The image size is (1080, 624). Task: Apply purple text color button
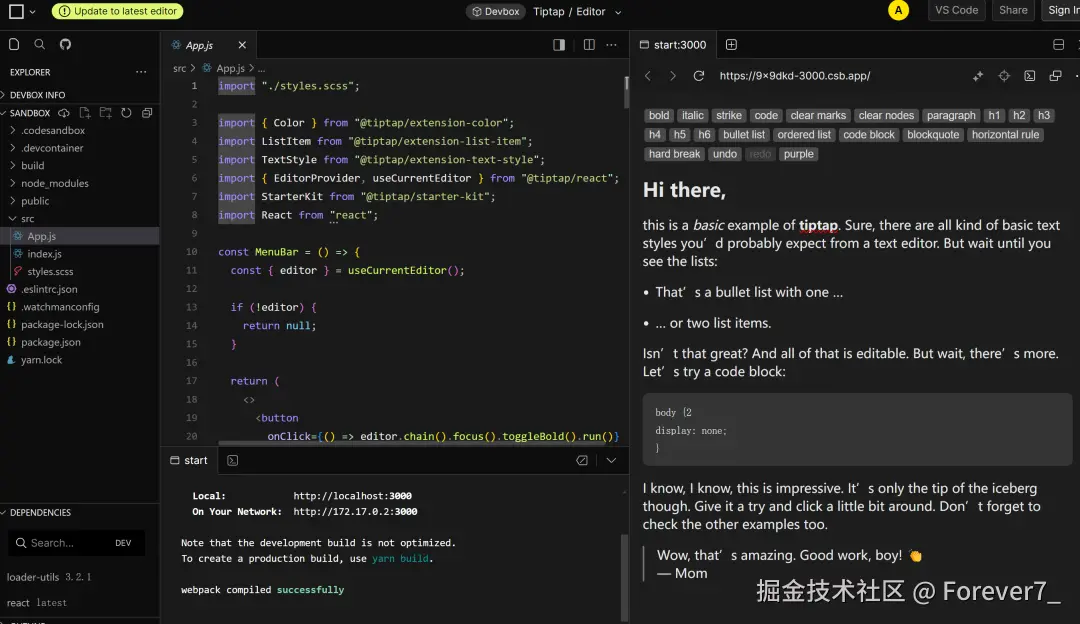pyautogui.click(x=798, y=154)
